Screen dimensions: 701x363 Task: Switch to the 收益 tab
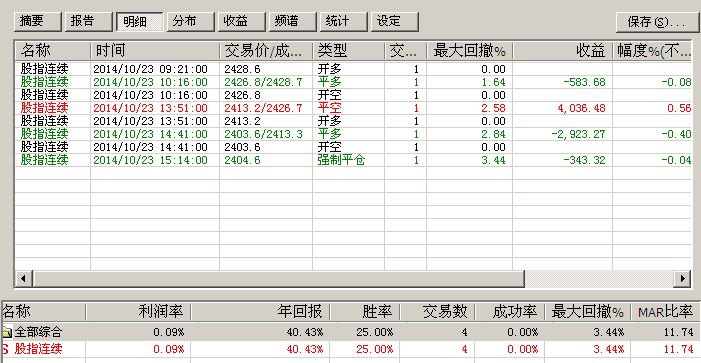241,21
